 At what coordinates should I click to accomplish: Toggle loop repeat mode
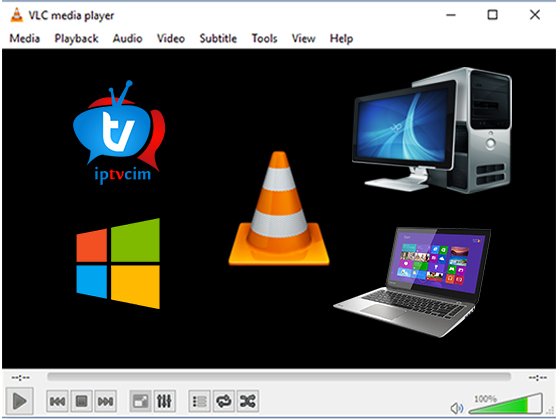pos(224,401)
